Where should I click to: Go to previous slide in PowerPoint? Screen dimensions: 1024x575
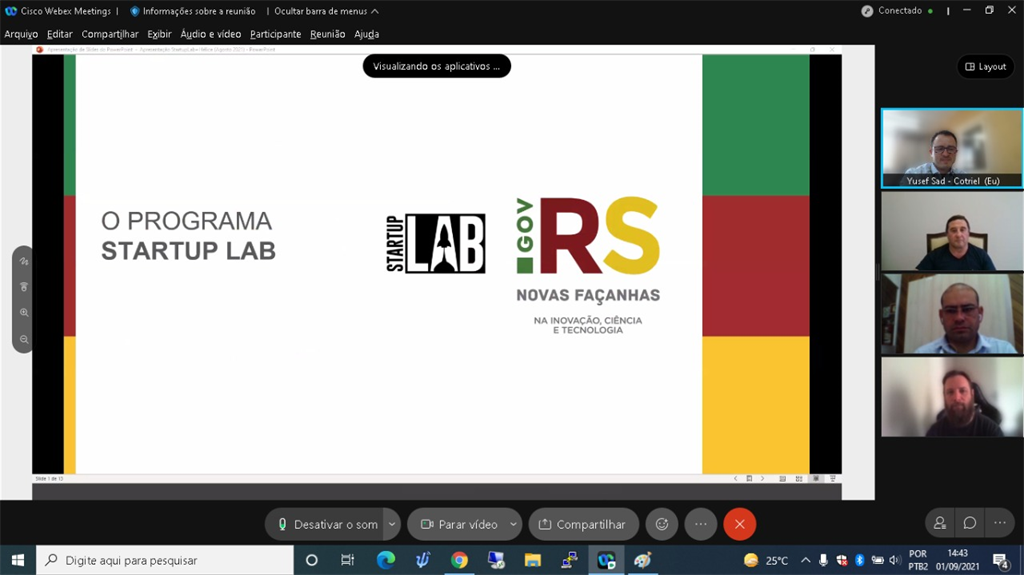[735, 479]
